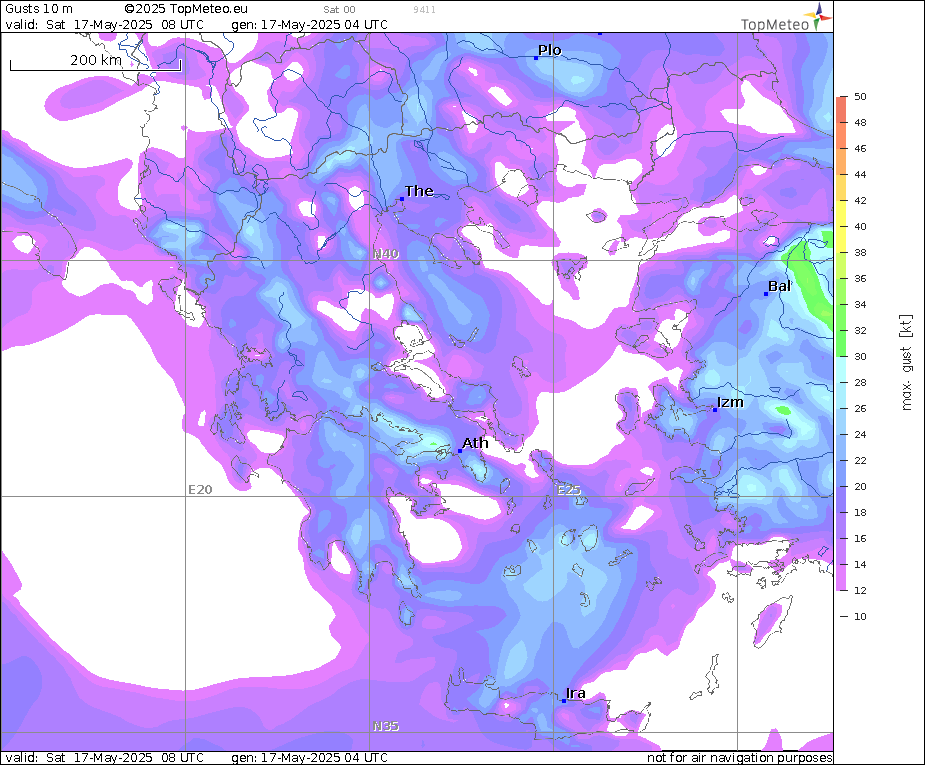Click the bottom 'valid: Sat 17-May-2025 08 UTC' text
Viewport: 925px width, 765px height.
(104, 757)
